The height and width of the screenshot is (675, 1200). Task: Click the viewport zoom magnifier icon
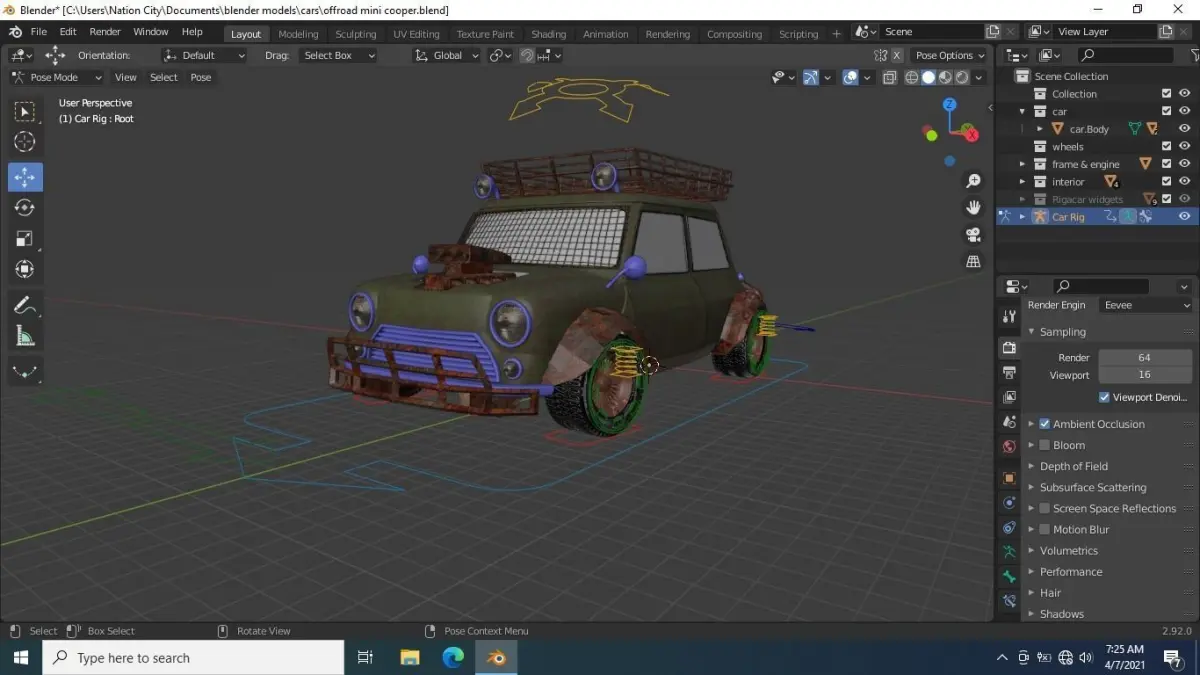[973, 181]
